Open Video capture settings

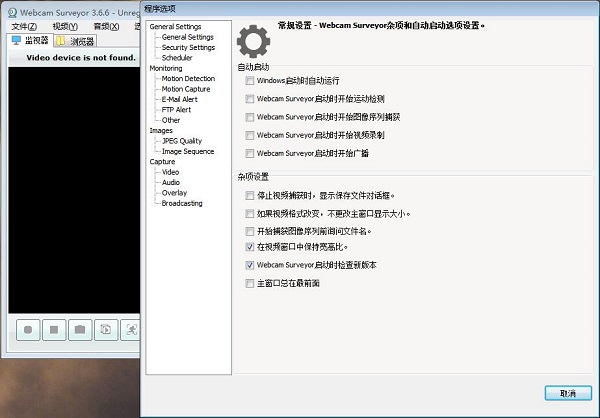pos(170,172)
